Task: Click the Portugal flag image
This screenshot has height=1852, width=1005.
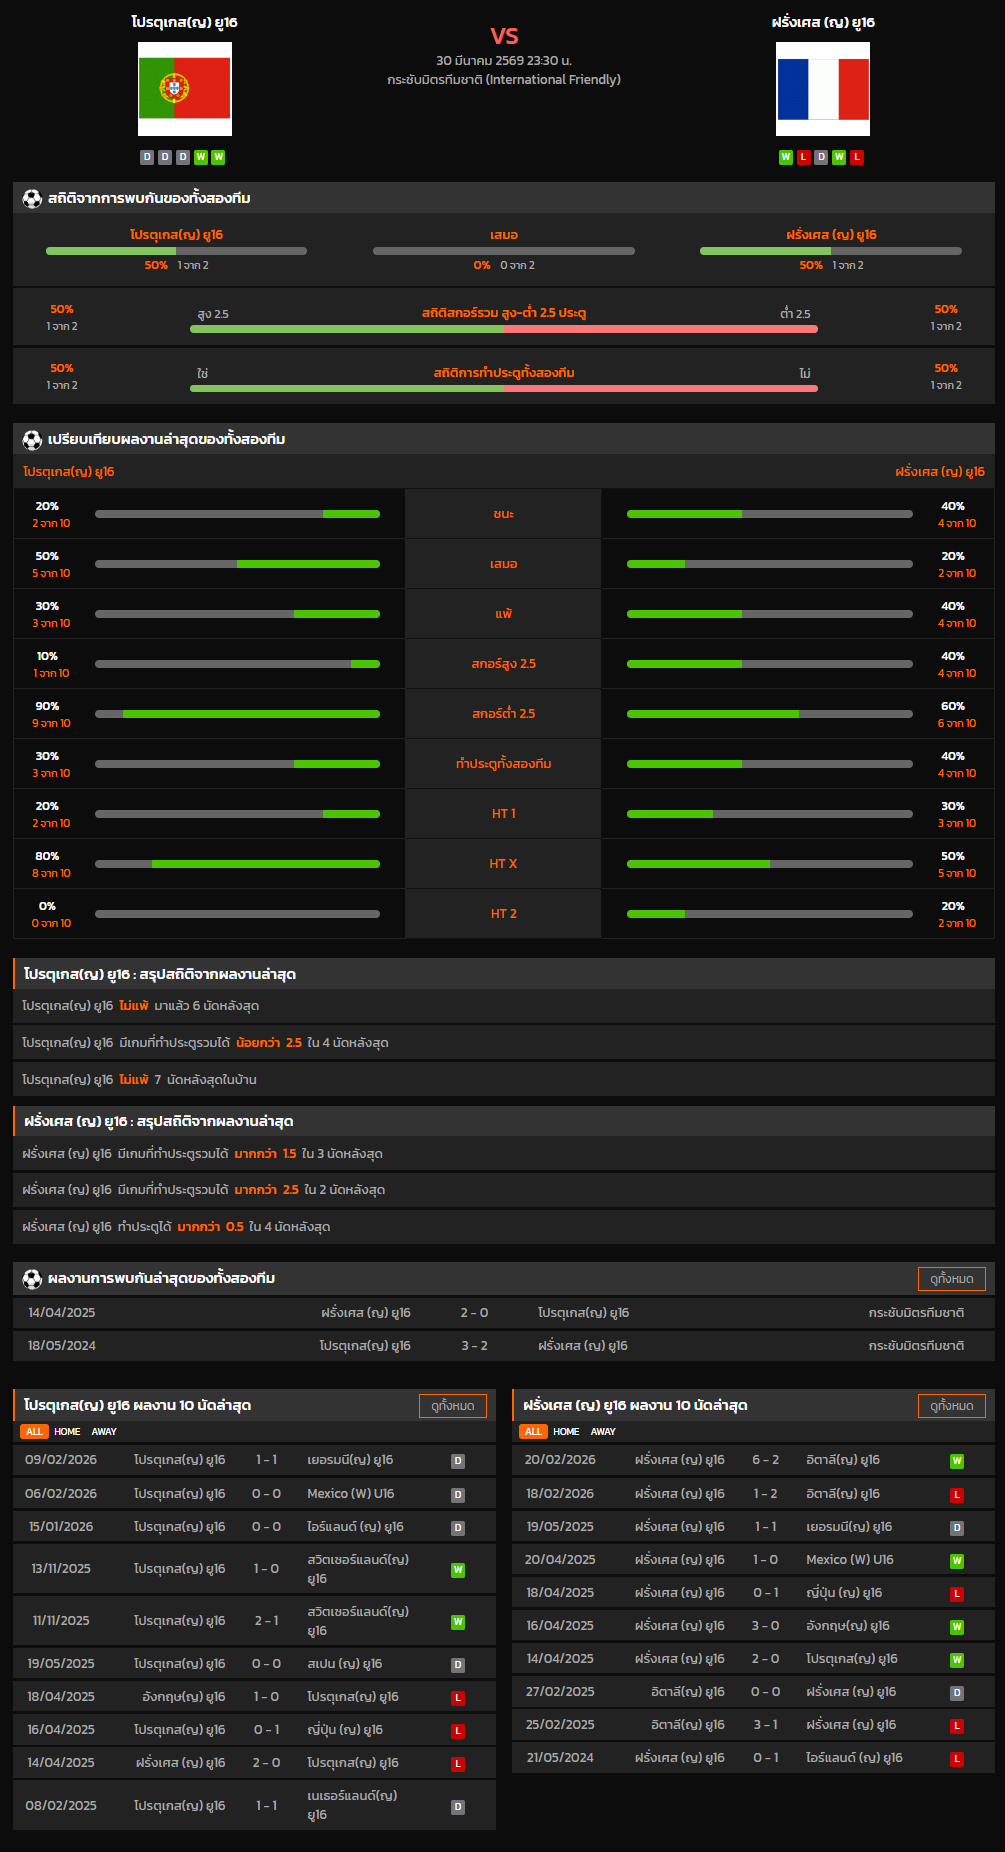Action: pos(185,89)
